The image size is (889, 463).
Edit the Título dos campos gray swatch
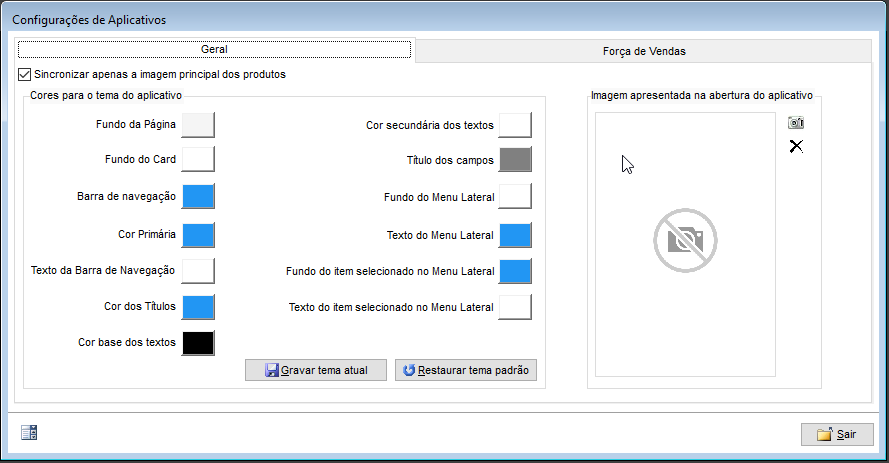point(515,160)
